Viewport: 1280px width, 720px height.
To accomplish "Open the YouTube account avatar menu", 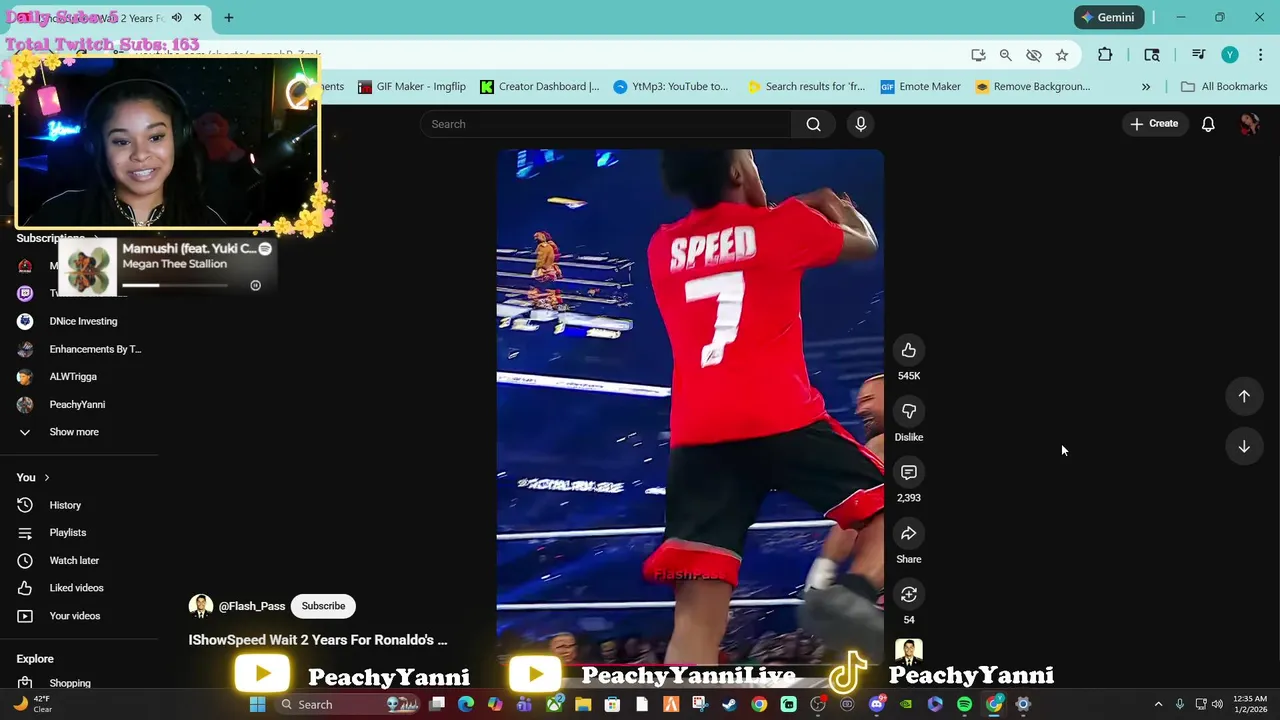I will pyautogui.click(x=1249, y=124).
